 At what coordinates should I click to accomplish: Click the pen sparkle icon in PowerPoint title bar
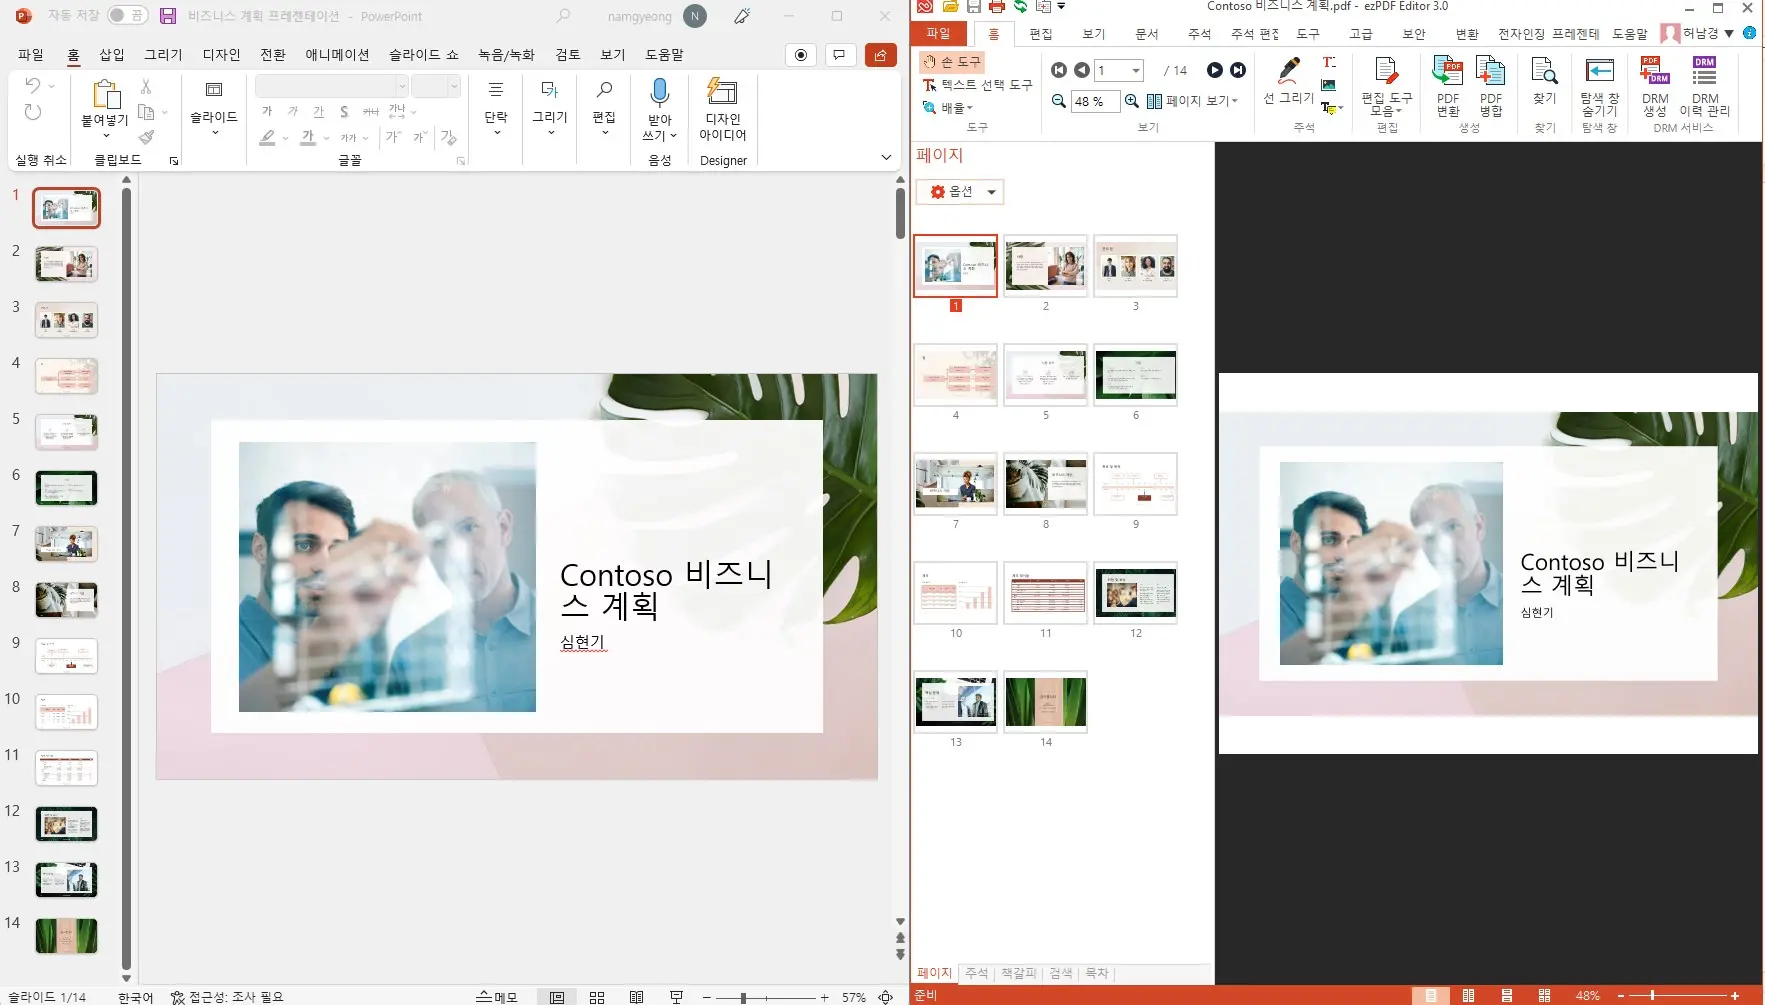(742, 16)
